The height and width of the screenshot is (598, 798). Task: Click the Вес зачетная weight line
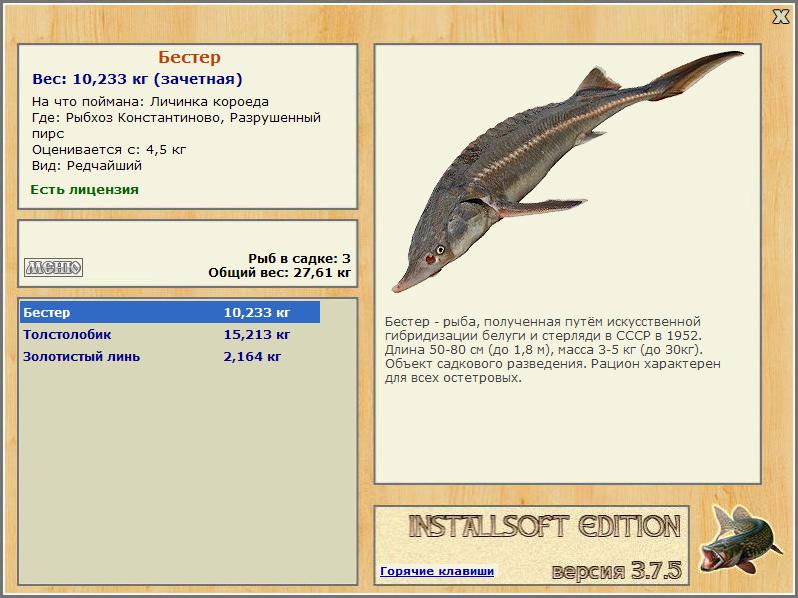pos(137,79)
